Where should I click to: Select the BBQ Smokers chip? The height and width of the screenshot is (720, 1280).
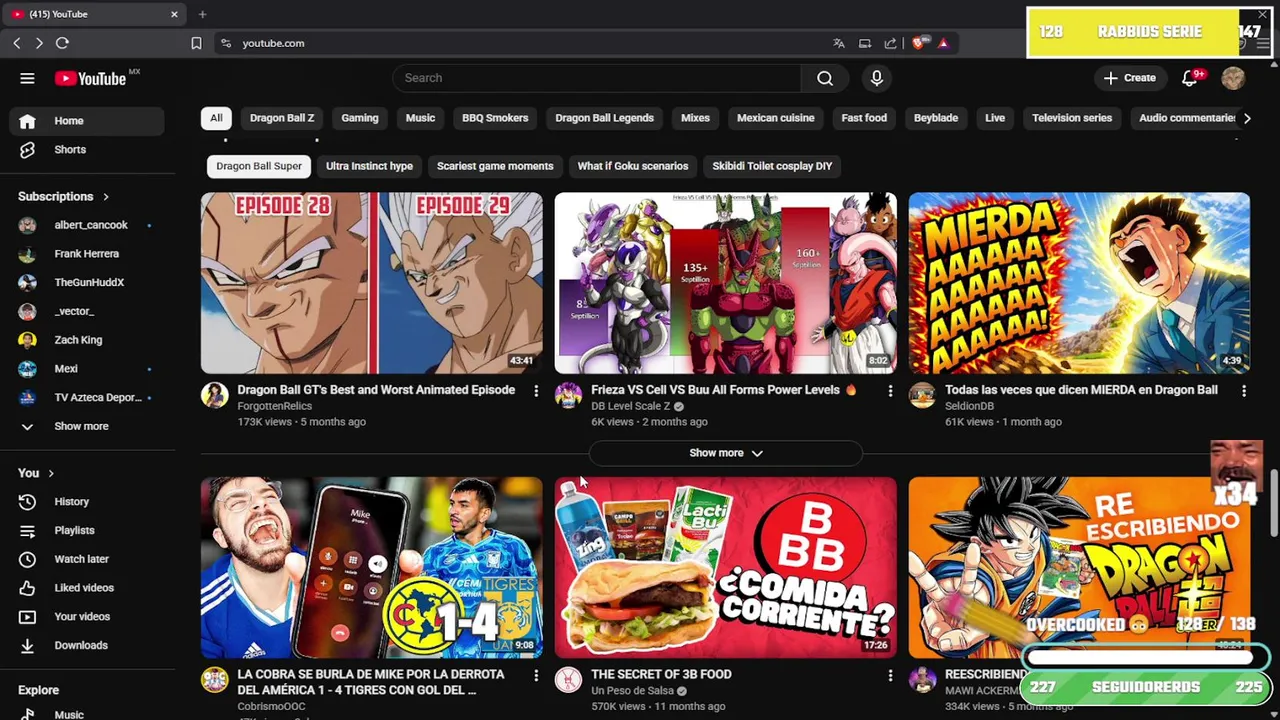495,118
